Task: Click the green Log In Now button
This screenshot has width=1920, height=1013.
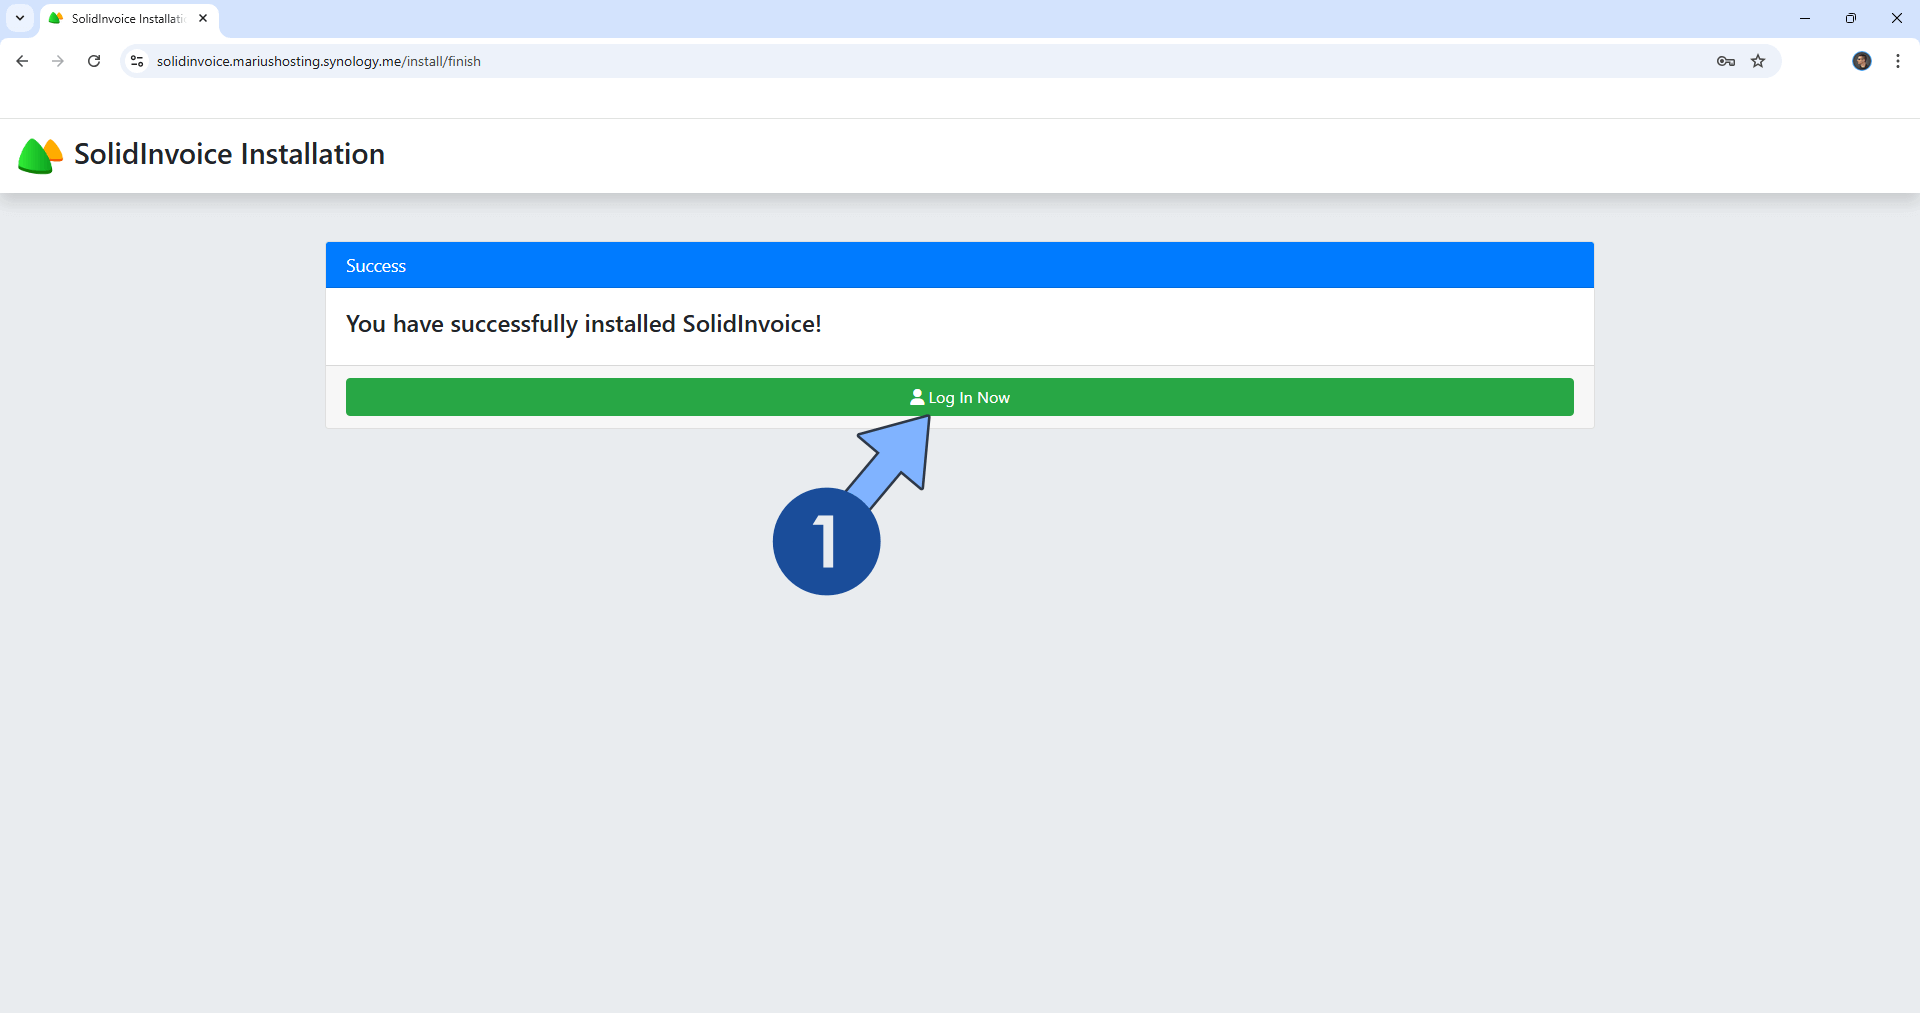Action: 959,397
